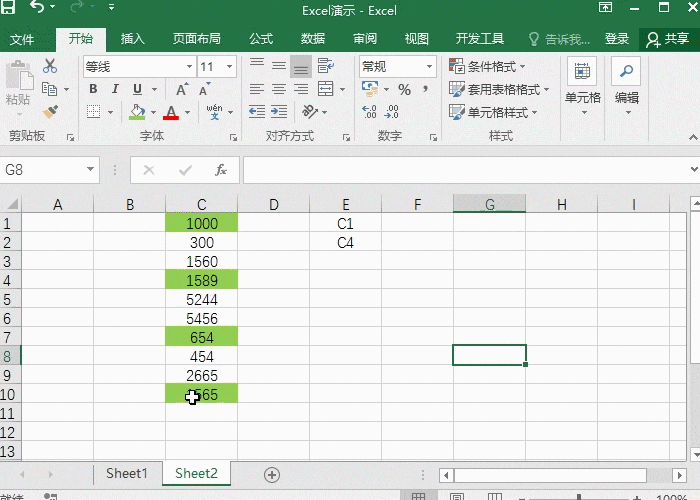Decrease indent
The height and width of the screenshot is (500, 700).
(x=257, y=112)
